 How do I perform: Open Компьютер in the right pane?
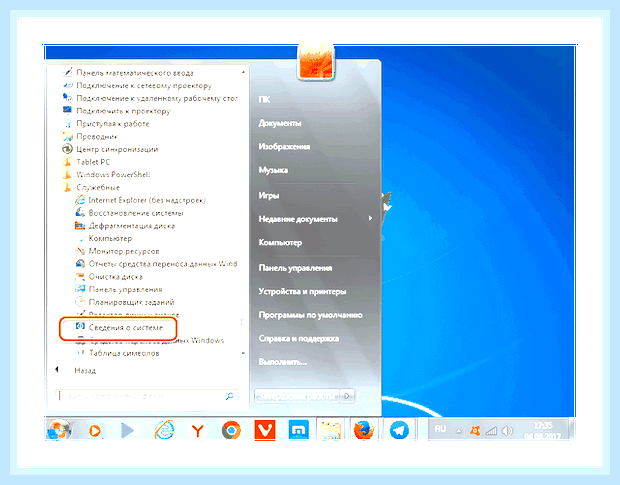(x=280, y=242)
